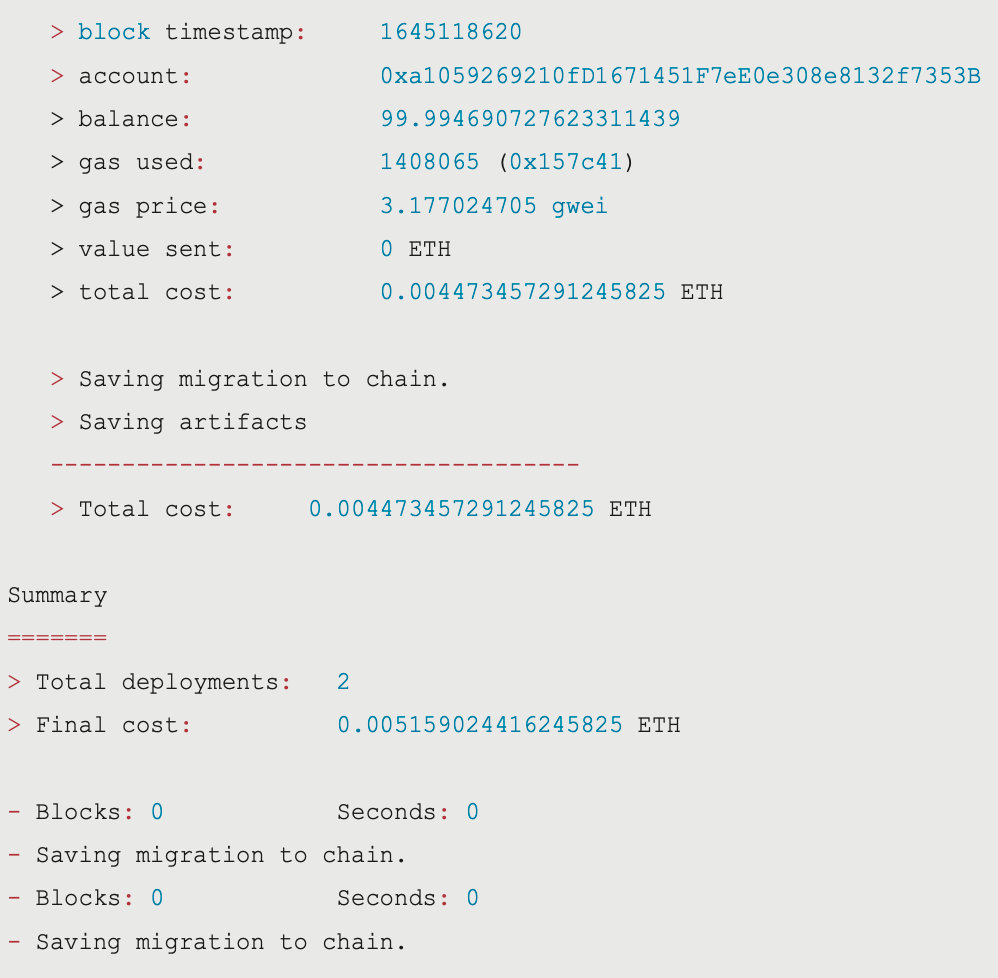
Task: Click the "value sent" label
Action: (150, 249)
